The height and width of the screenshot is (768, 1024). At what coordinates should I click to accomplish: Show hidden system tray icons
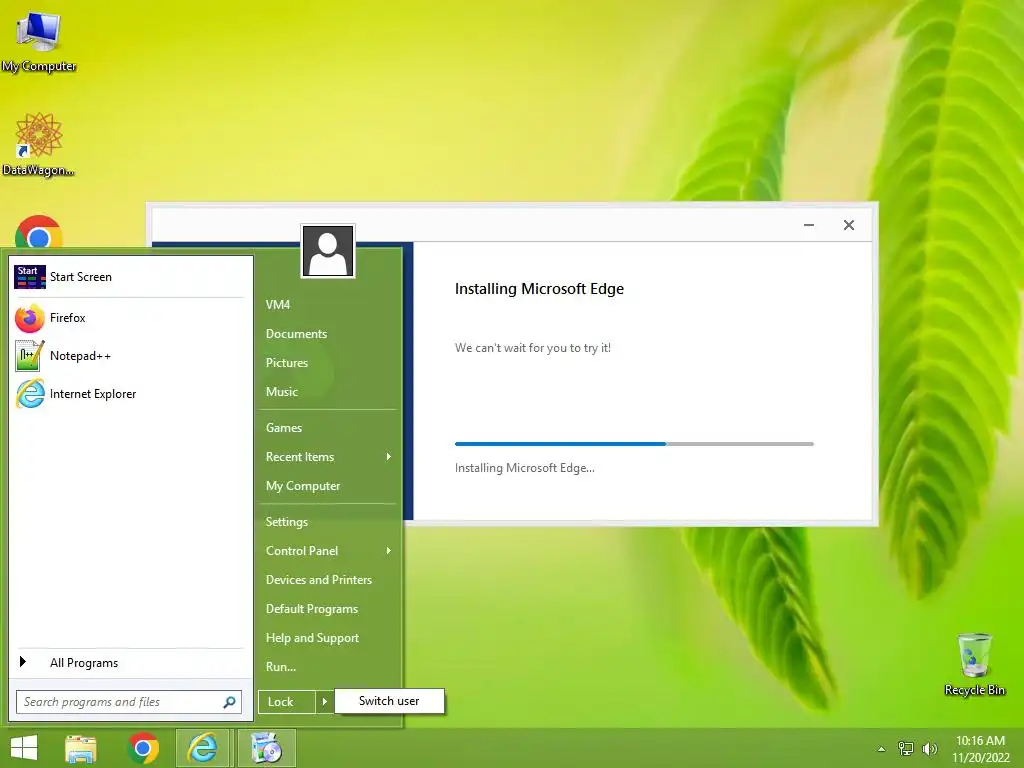[x=881, y=749]
